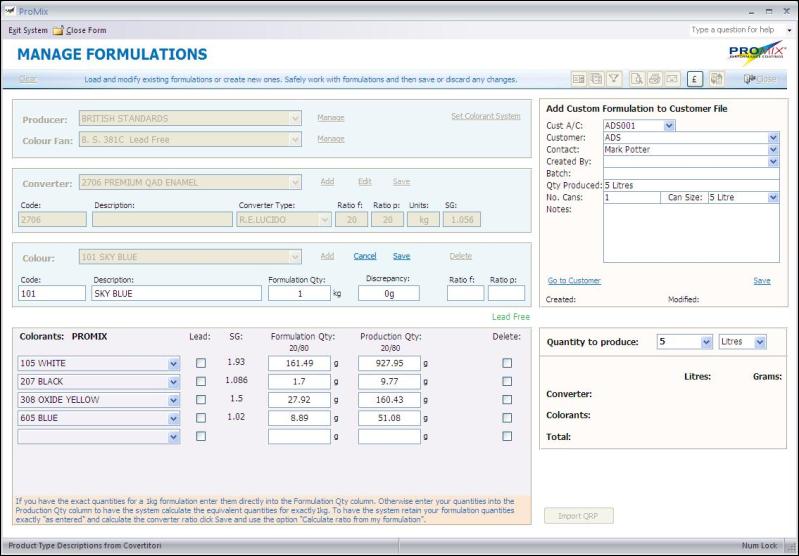The width and height of the screenshot is (799, 556).
Task: Click the Cancel link in Colour section
Action: tap(365, 256)
